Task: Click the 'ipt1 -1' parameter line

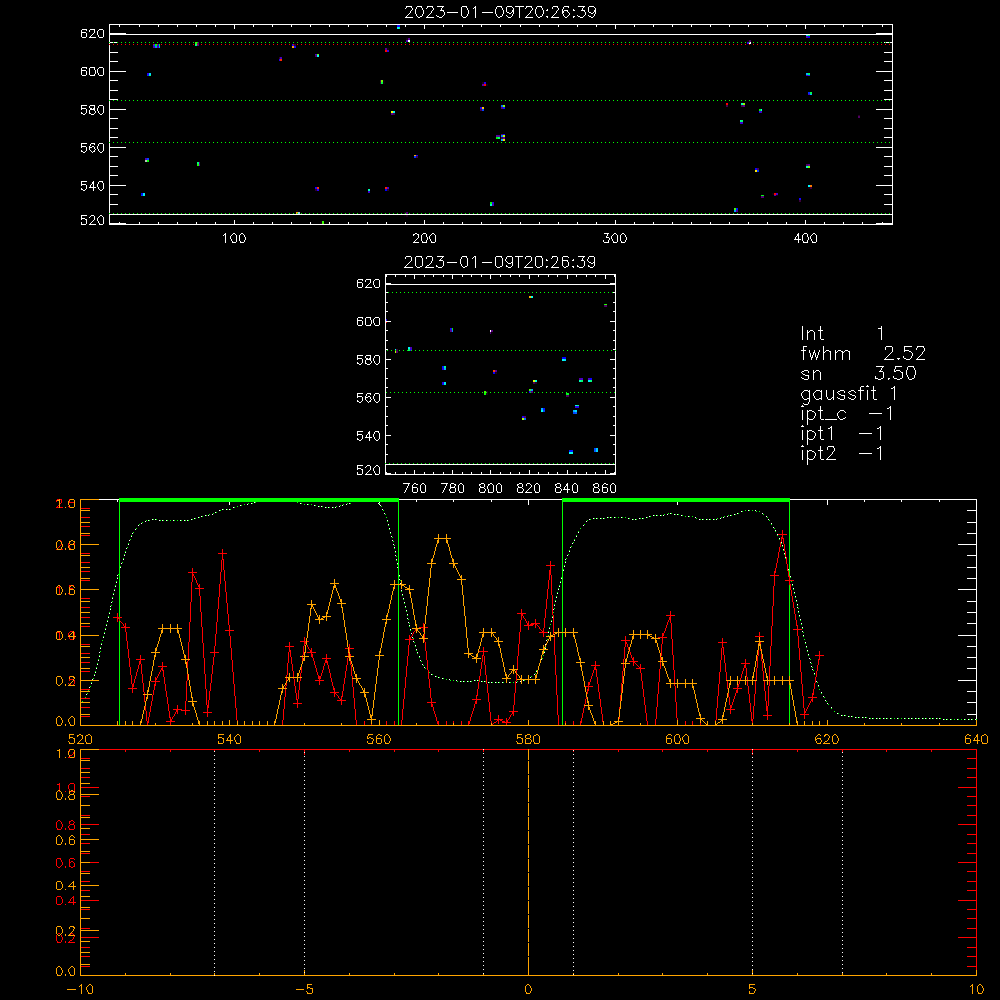Action: click(x=842, y=434)
